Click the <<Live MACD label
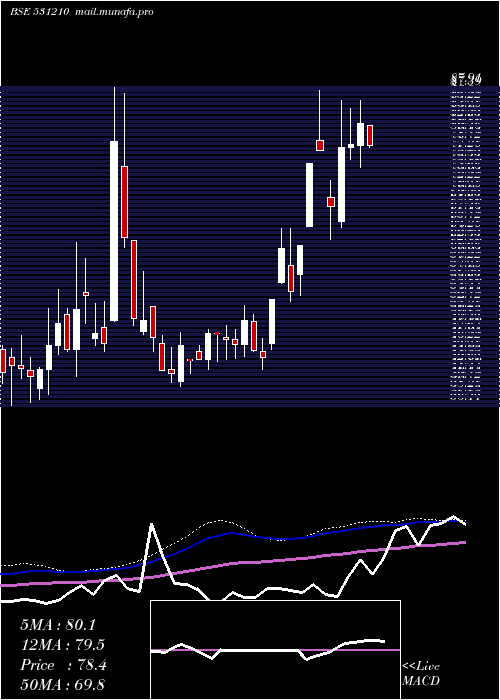500x700 pixels. click(421, 673)
